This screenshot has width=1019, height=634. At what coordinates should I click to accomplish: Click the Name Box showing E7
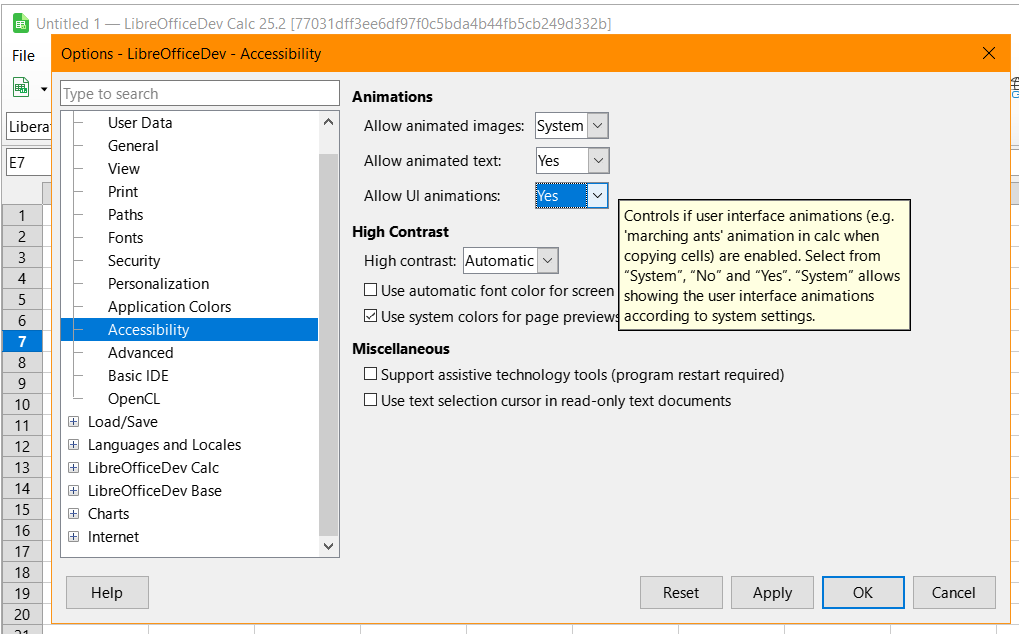(28, 162)
